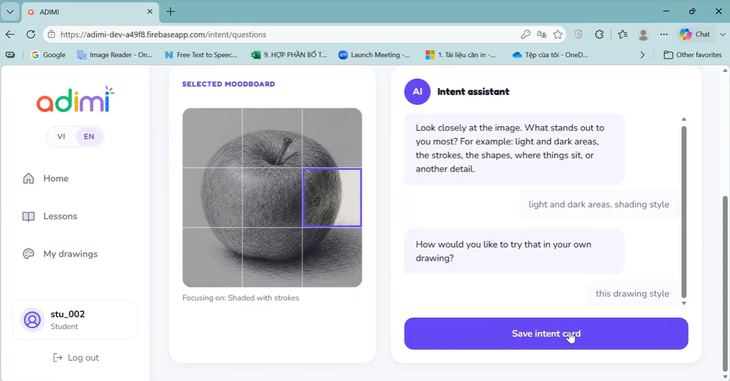Click the My drawings palette icon
Screen dimensions: 730x381
(28, 254)
